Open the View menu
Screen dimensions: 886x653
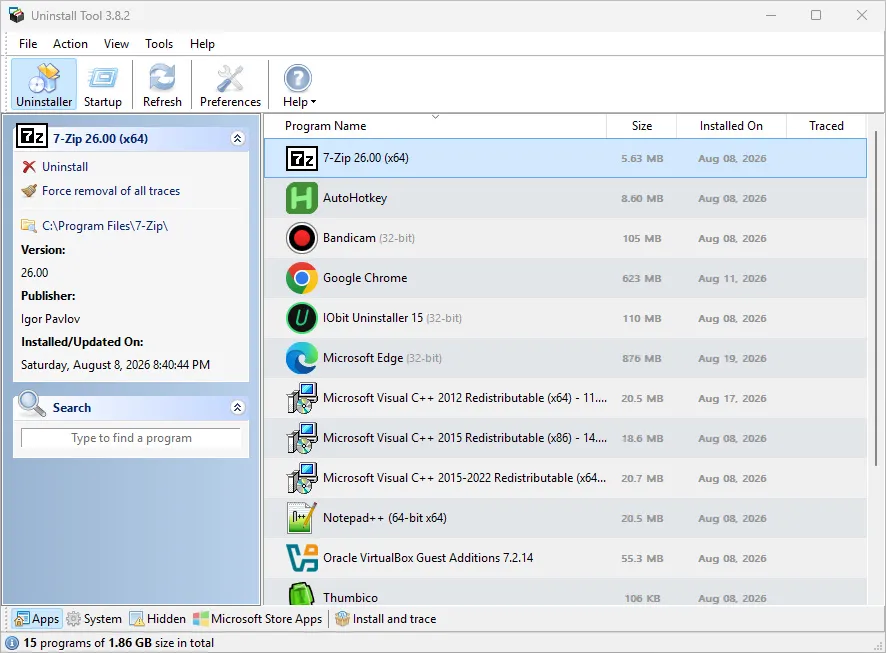point(116,43)
